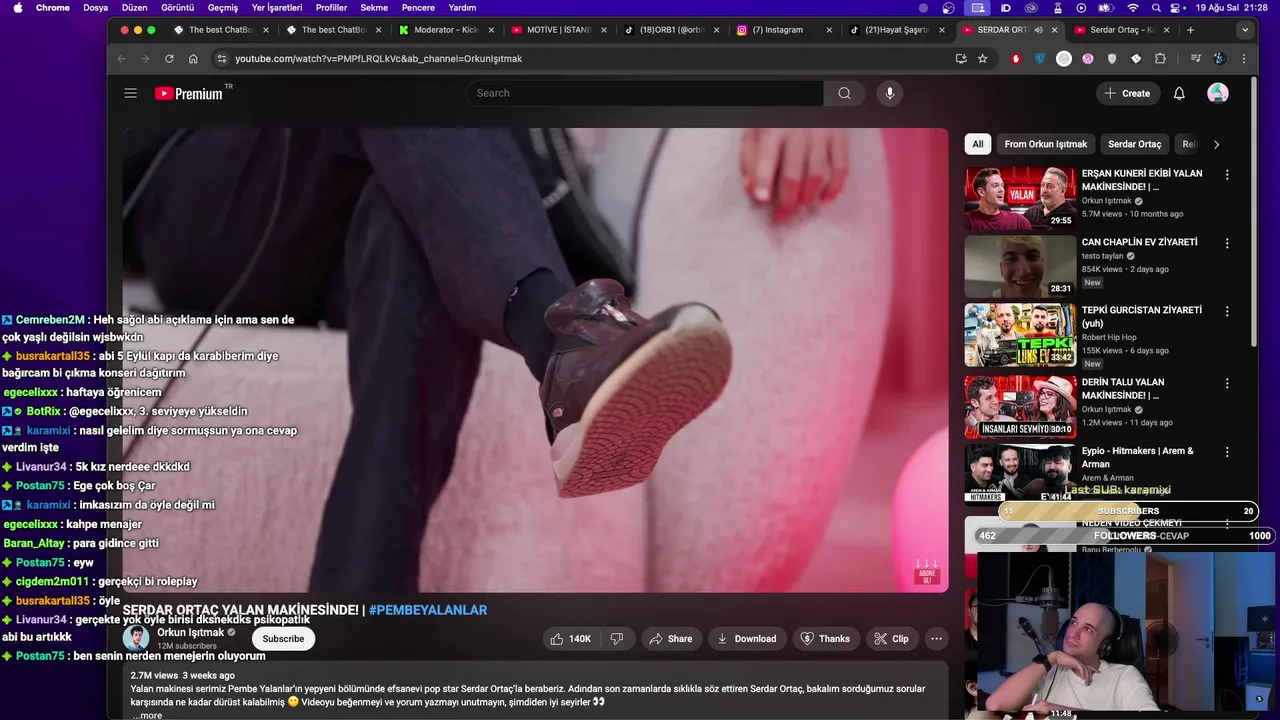Screen dimensions: 1280x720
Task: Download the video
Action: [x=747, y=638]
